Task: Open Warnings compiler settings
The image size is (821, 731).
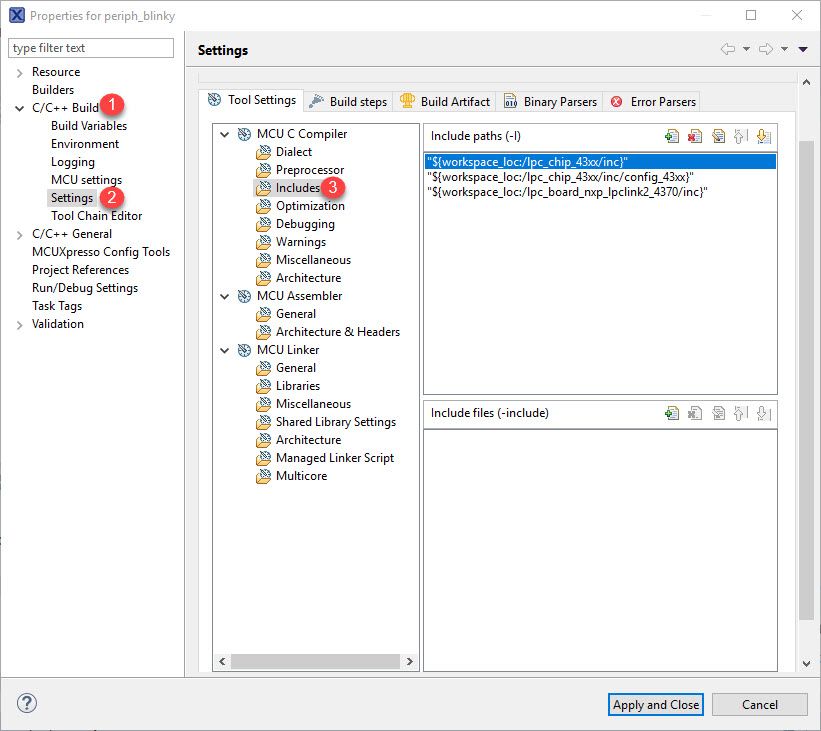Action: click(301, 242)
